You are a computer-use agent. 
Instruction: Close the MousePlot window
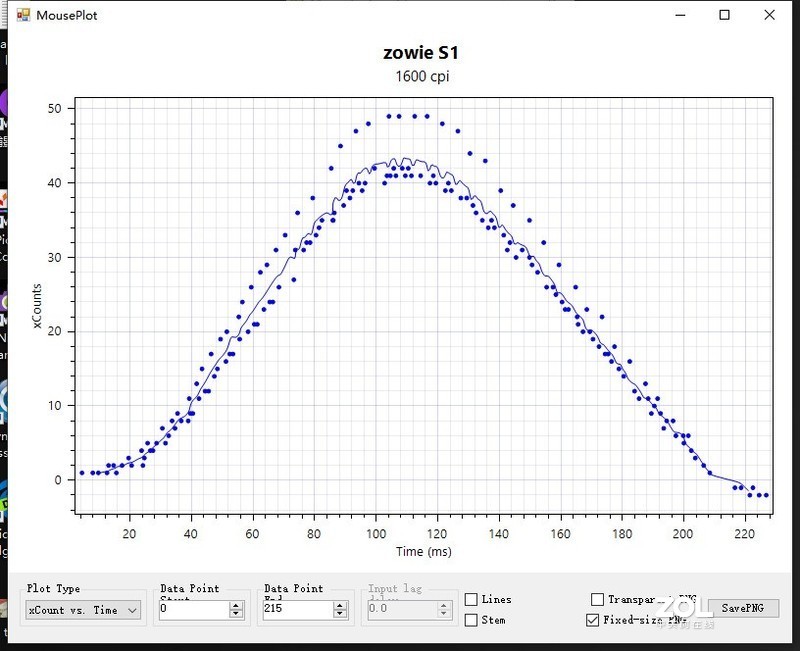pyautogui.click(x=769, y=15)
